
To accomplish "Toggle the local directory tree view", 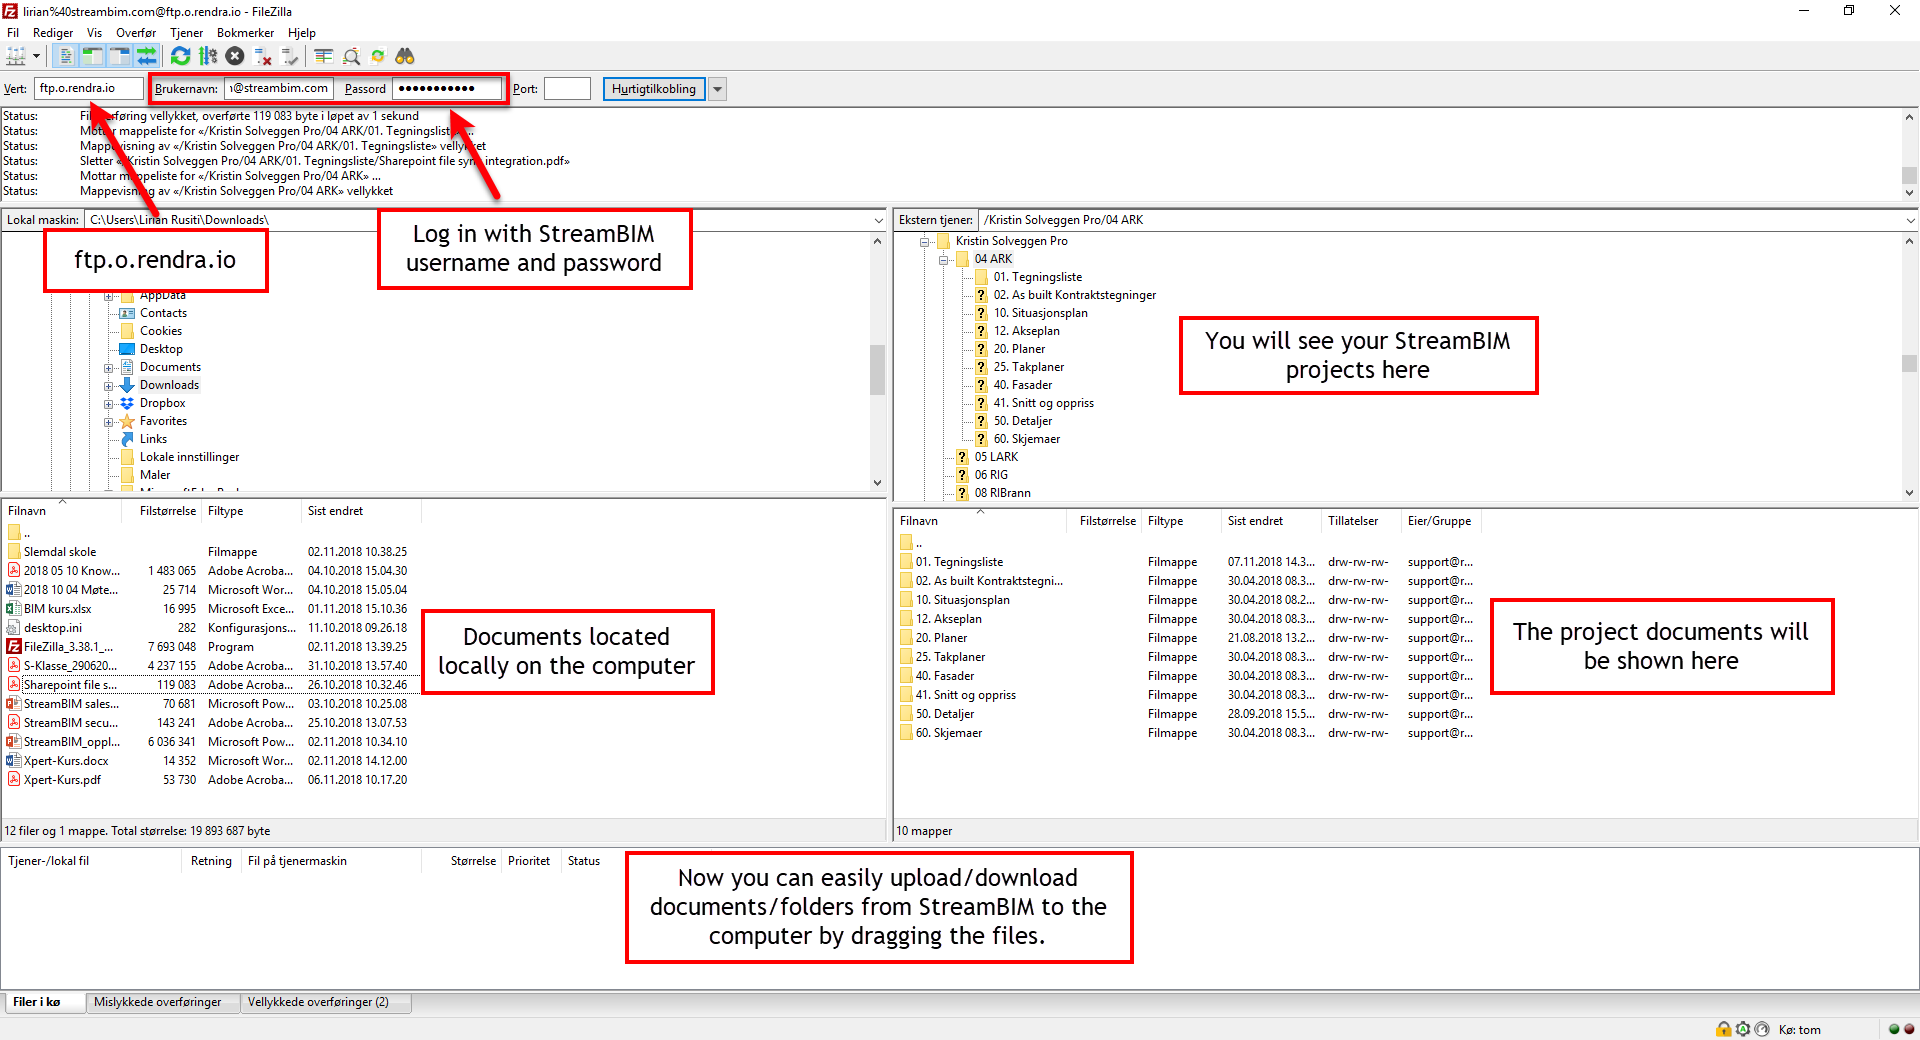I will pos(93,56).
